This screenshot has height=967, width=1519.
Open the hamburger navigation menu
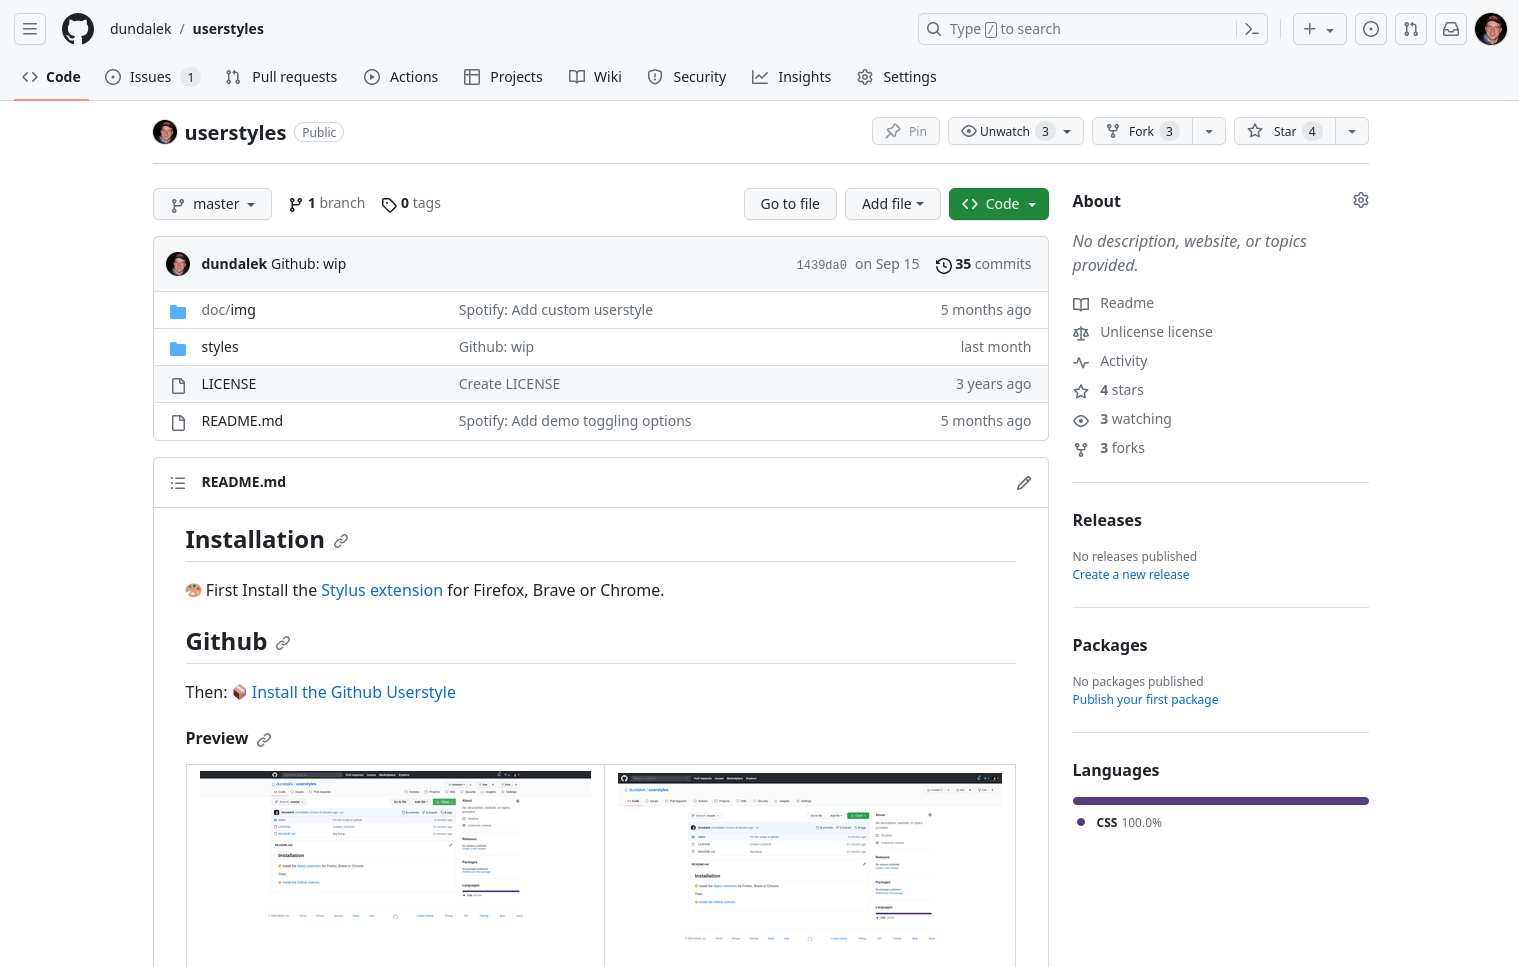30,29
